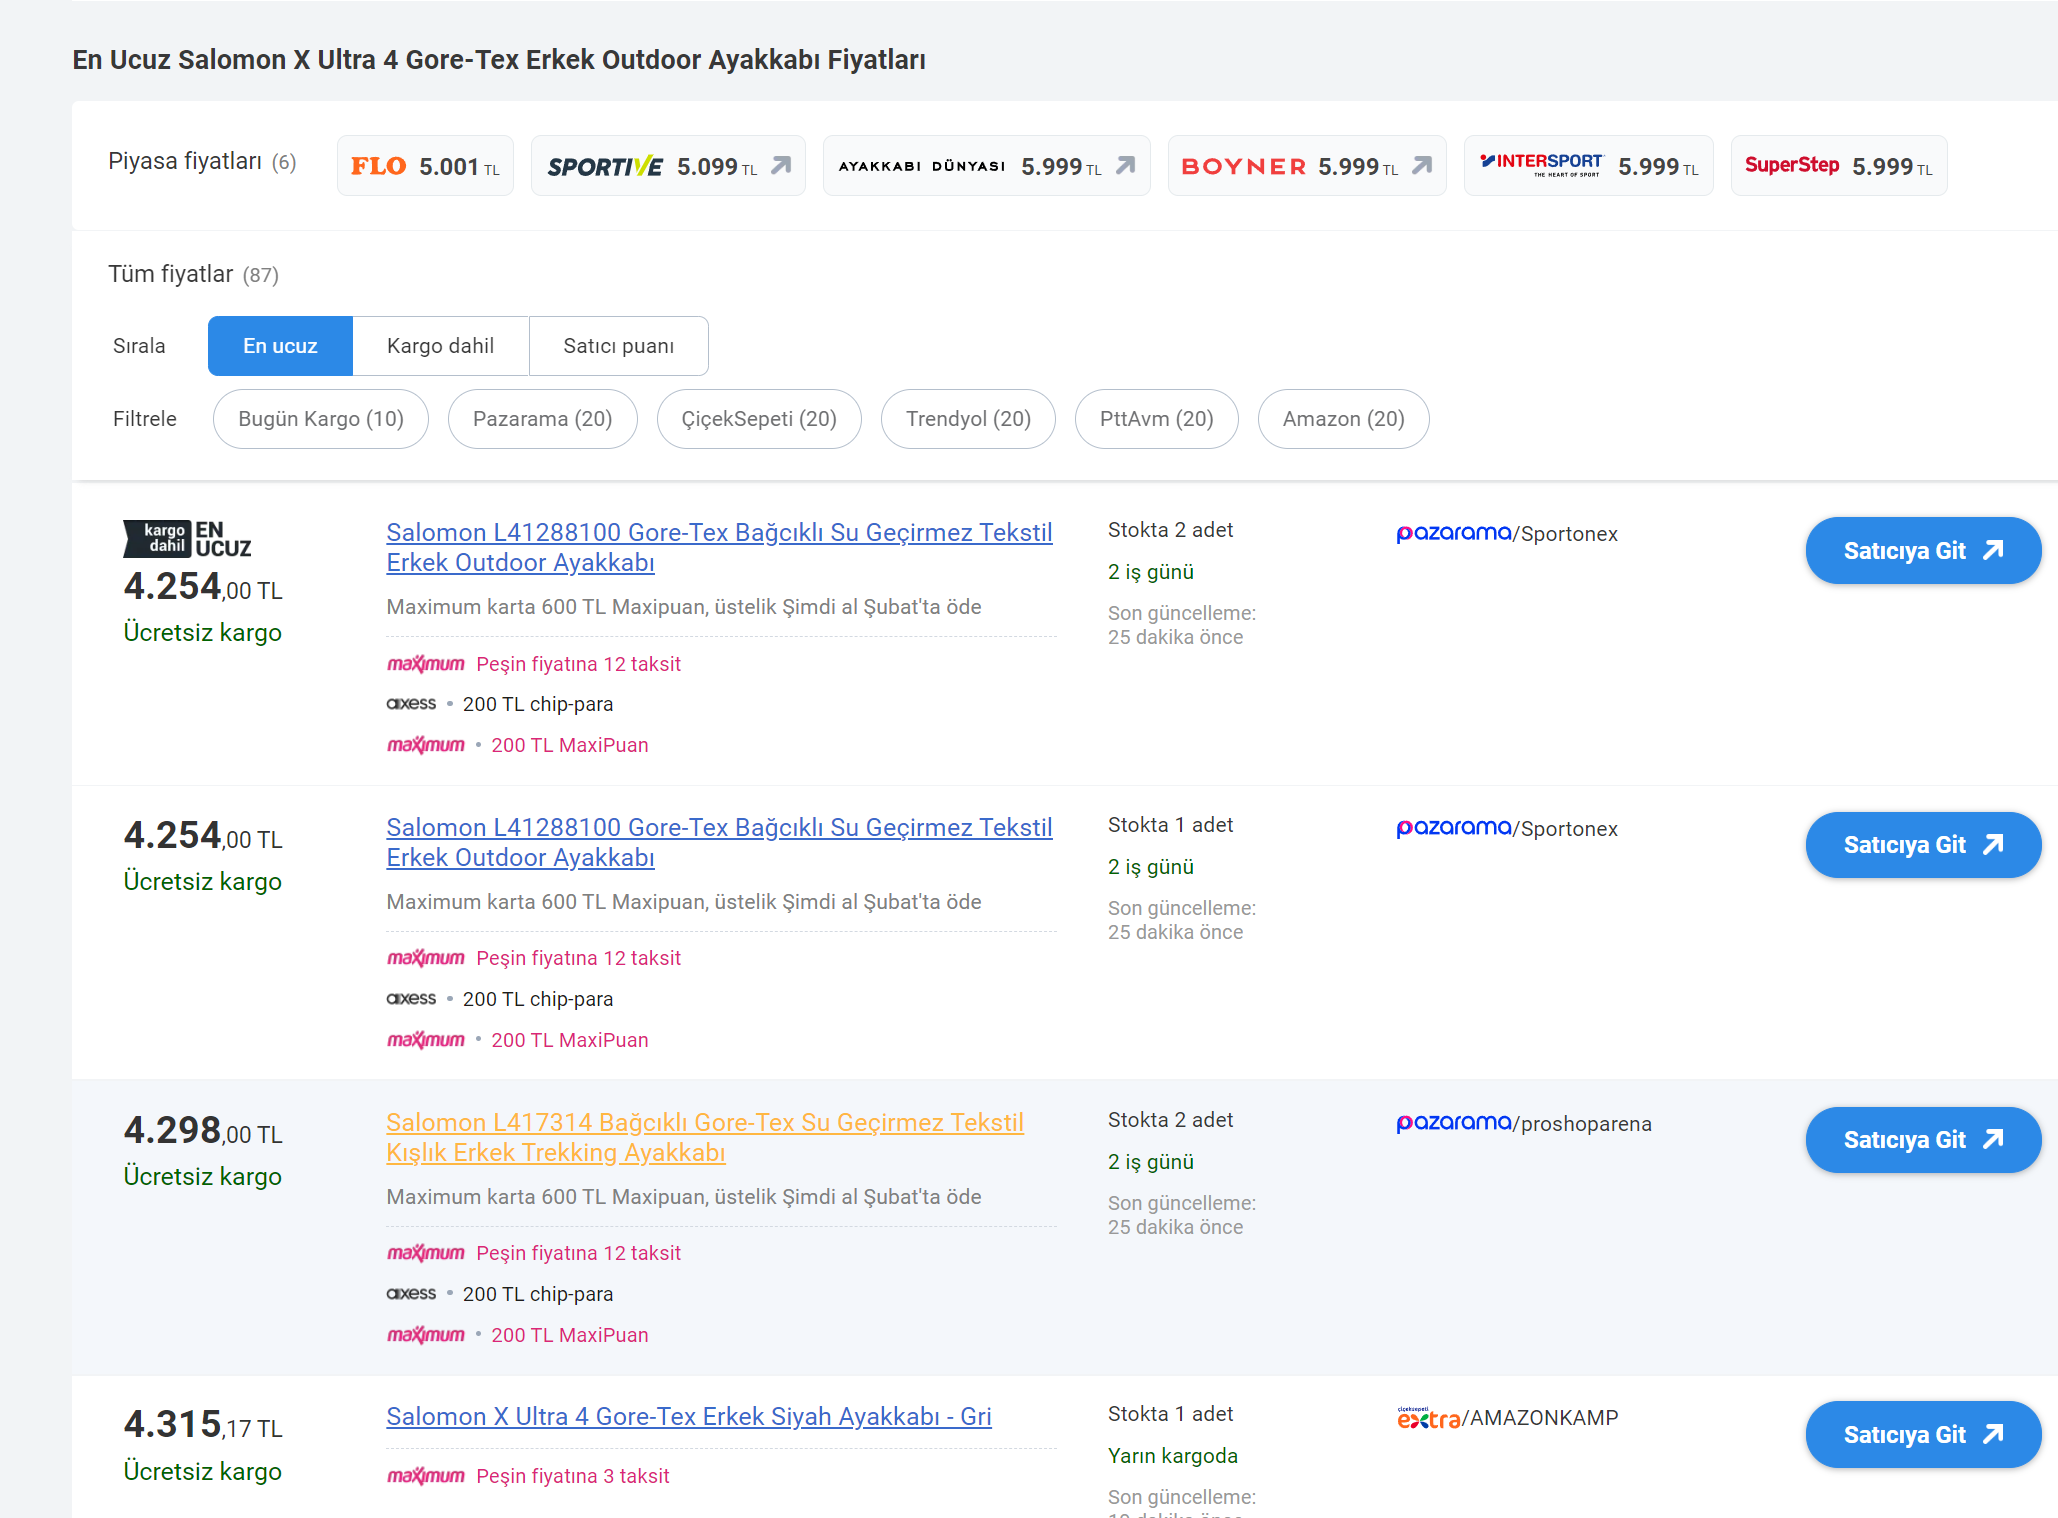Filter by ÇiçekSepeti (20)
This screenshot has width=2058, height=1518.
pos(759,419)
